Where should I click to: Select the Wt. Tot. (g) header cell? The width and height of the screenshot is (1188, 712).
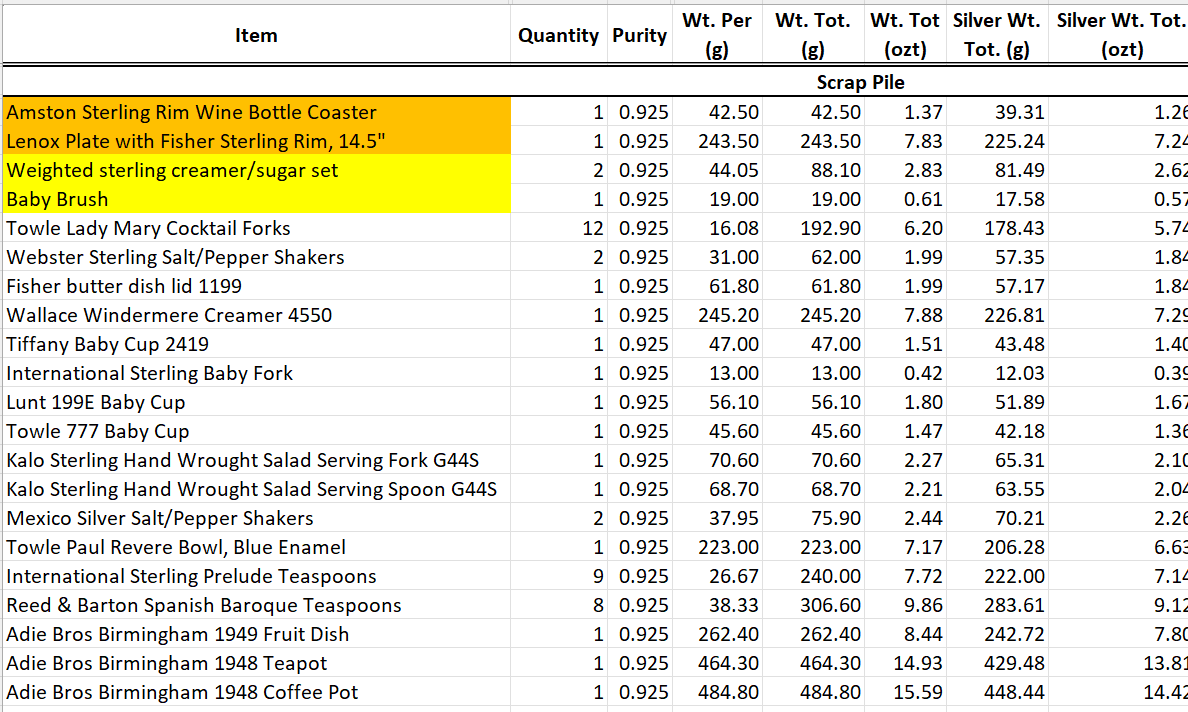click(812, 35)
